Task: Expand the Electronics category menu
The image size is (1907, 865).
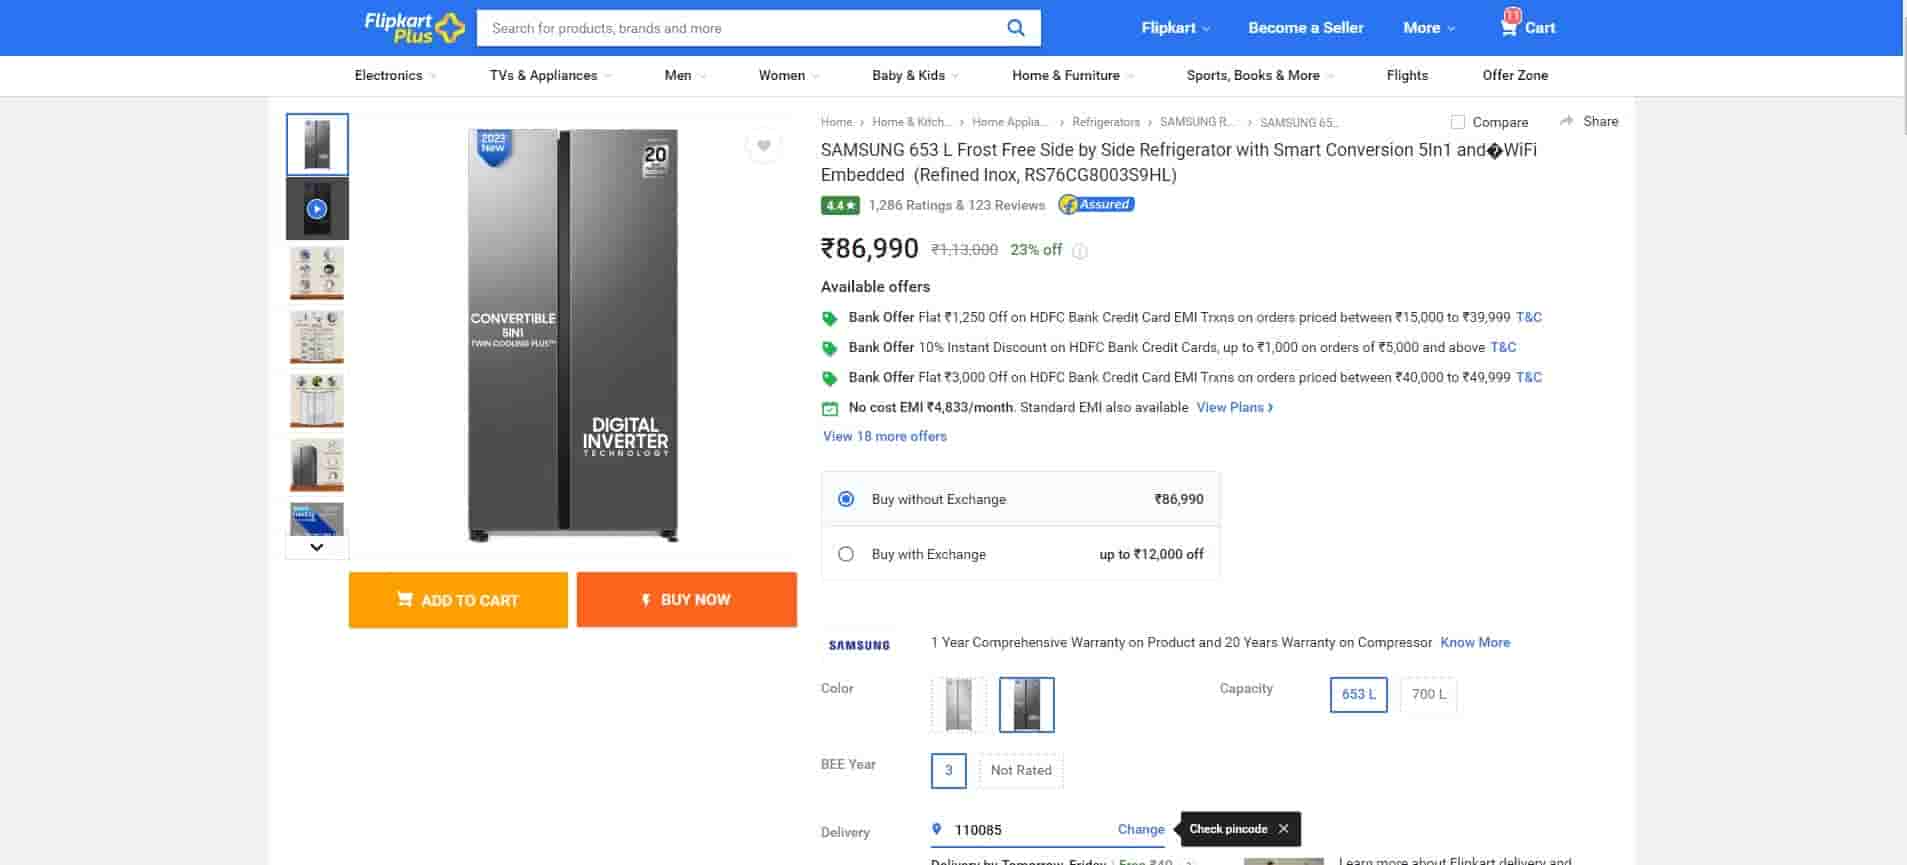Action: coord(395,75)
